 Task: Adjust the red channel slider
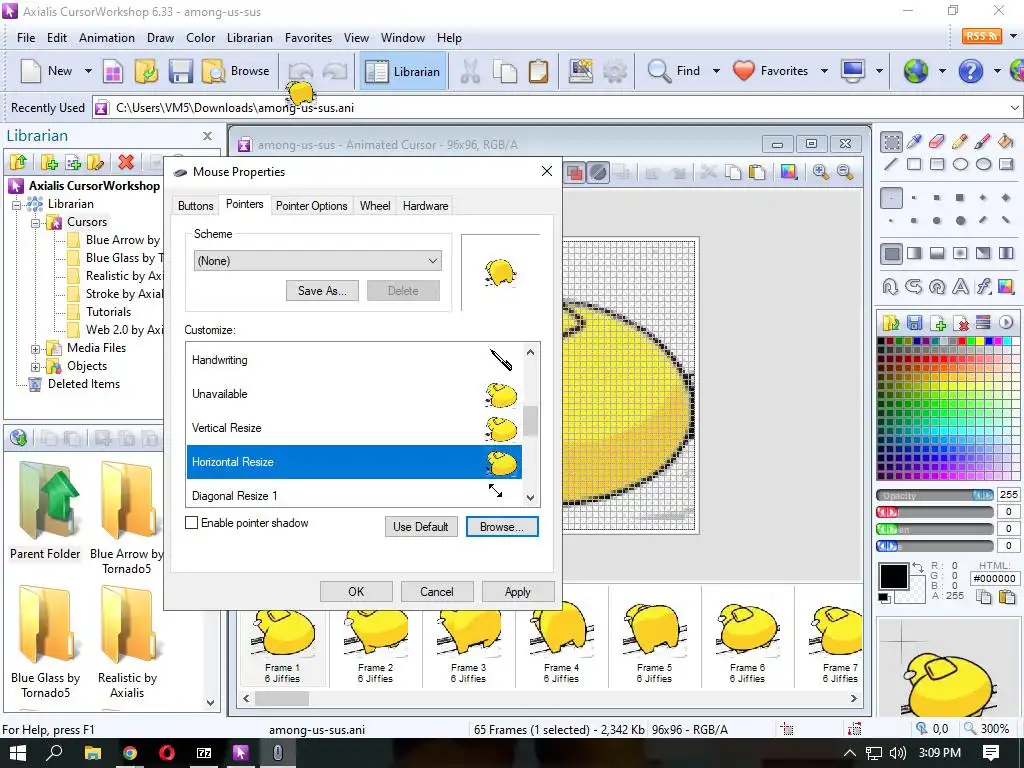(935, 512)
